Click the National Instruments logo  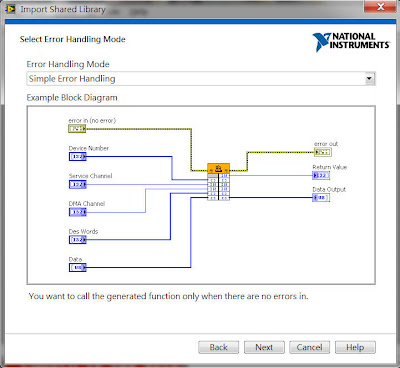pyautogui.click(x=351, y=42)
